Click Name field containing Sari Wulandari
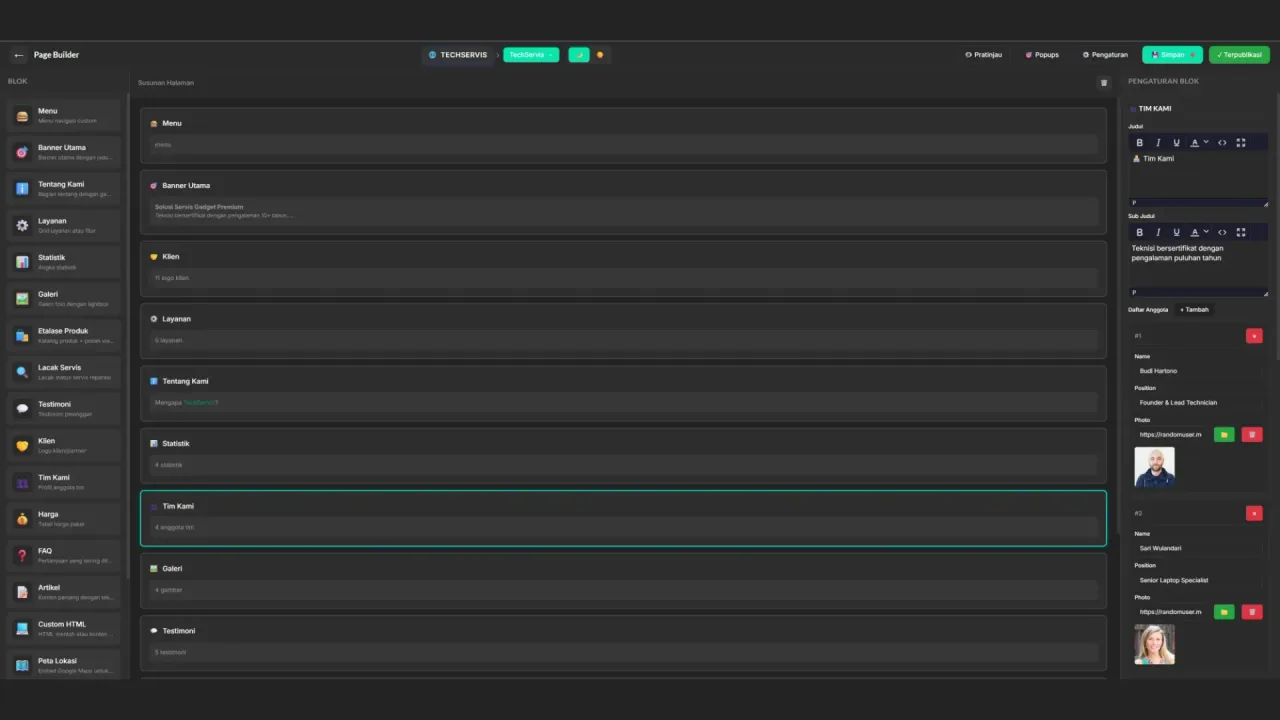Viewport: 1280px width, 720px height. 1198,548
